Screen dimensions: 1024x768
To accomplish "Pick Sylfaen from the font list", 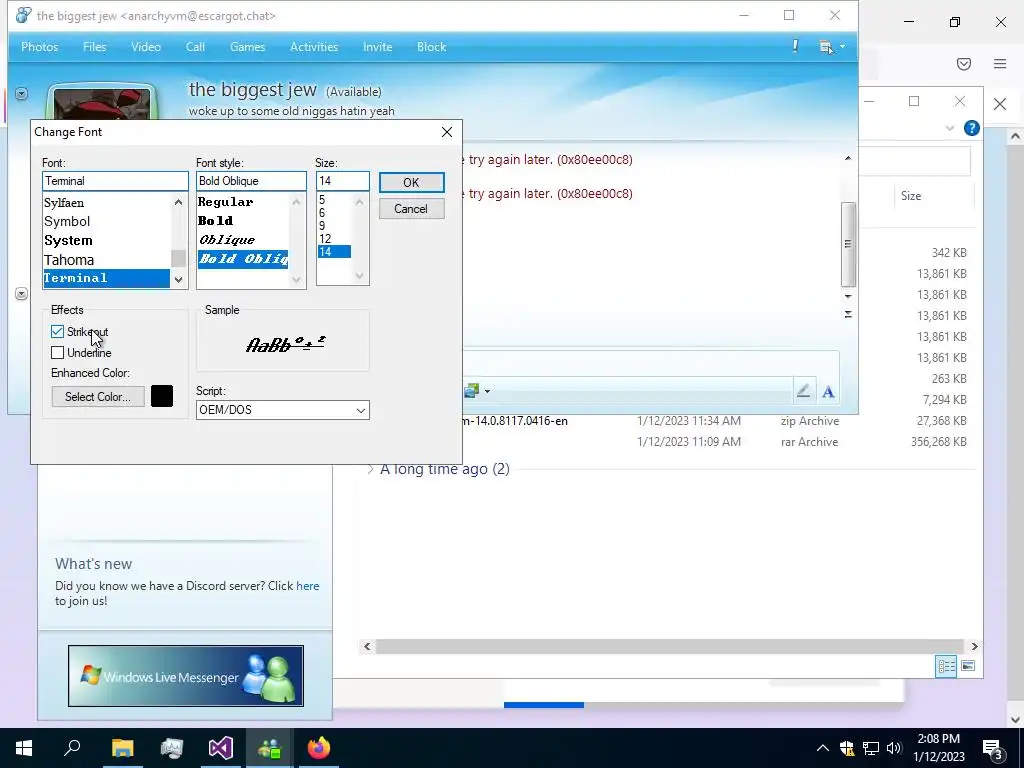I will tap(64, 202).
